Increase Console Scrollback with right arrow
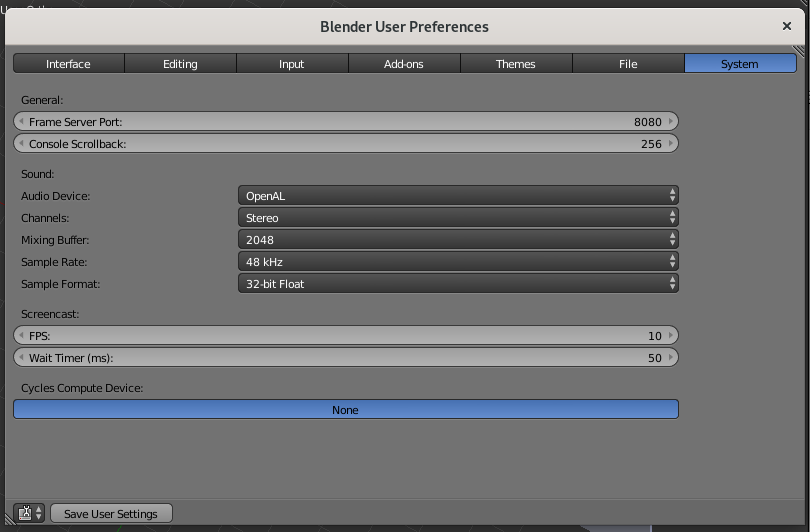Viewport: 810px width, 532px height. coord(671,143)
